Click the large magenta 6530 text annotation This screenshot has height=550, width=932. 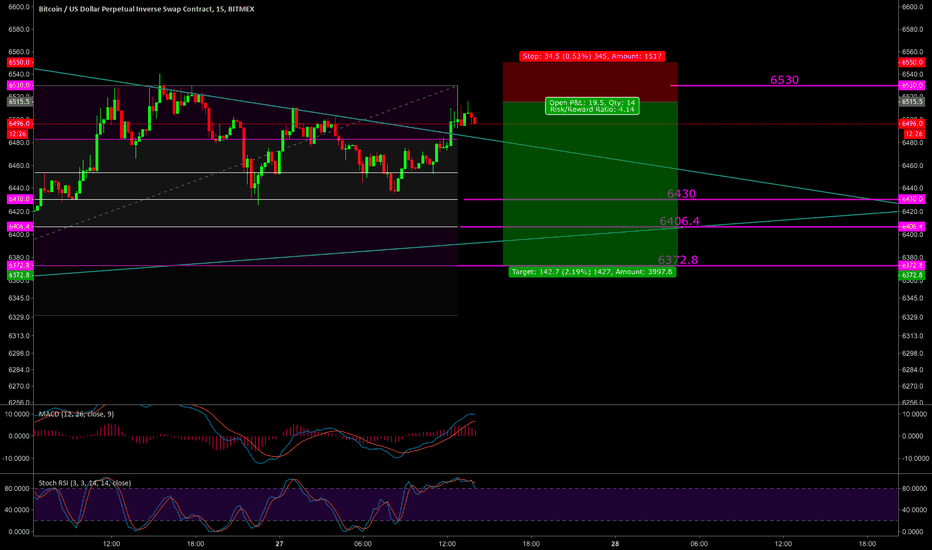tap(785, 80)
